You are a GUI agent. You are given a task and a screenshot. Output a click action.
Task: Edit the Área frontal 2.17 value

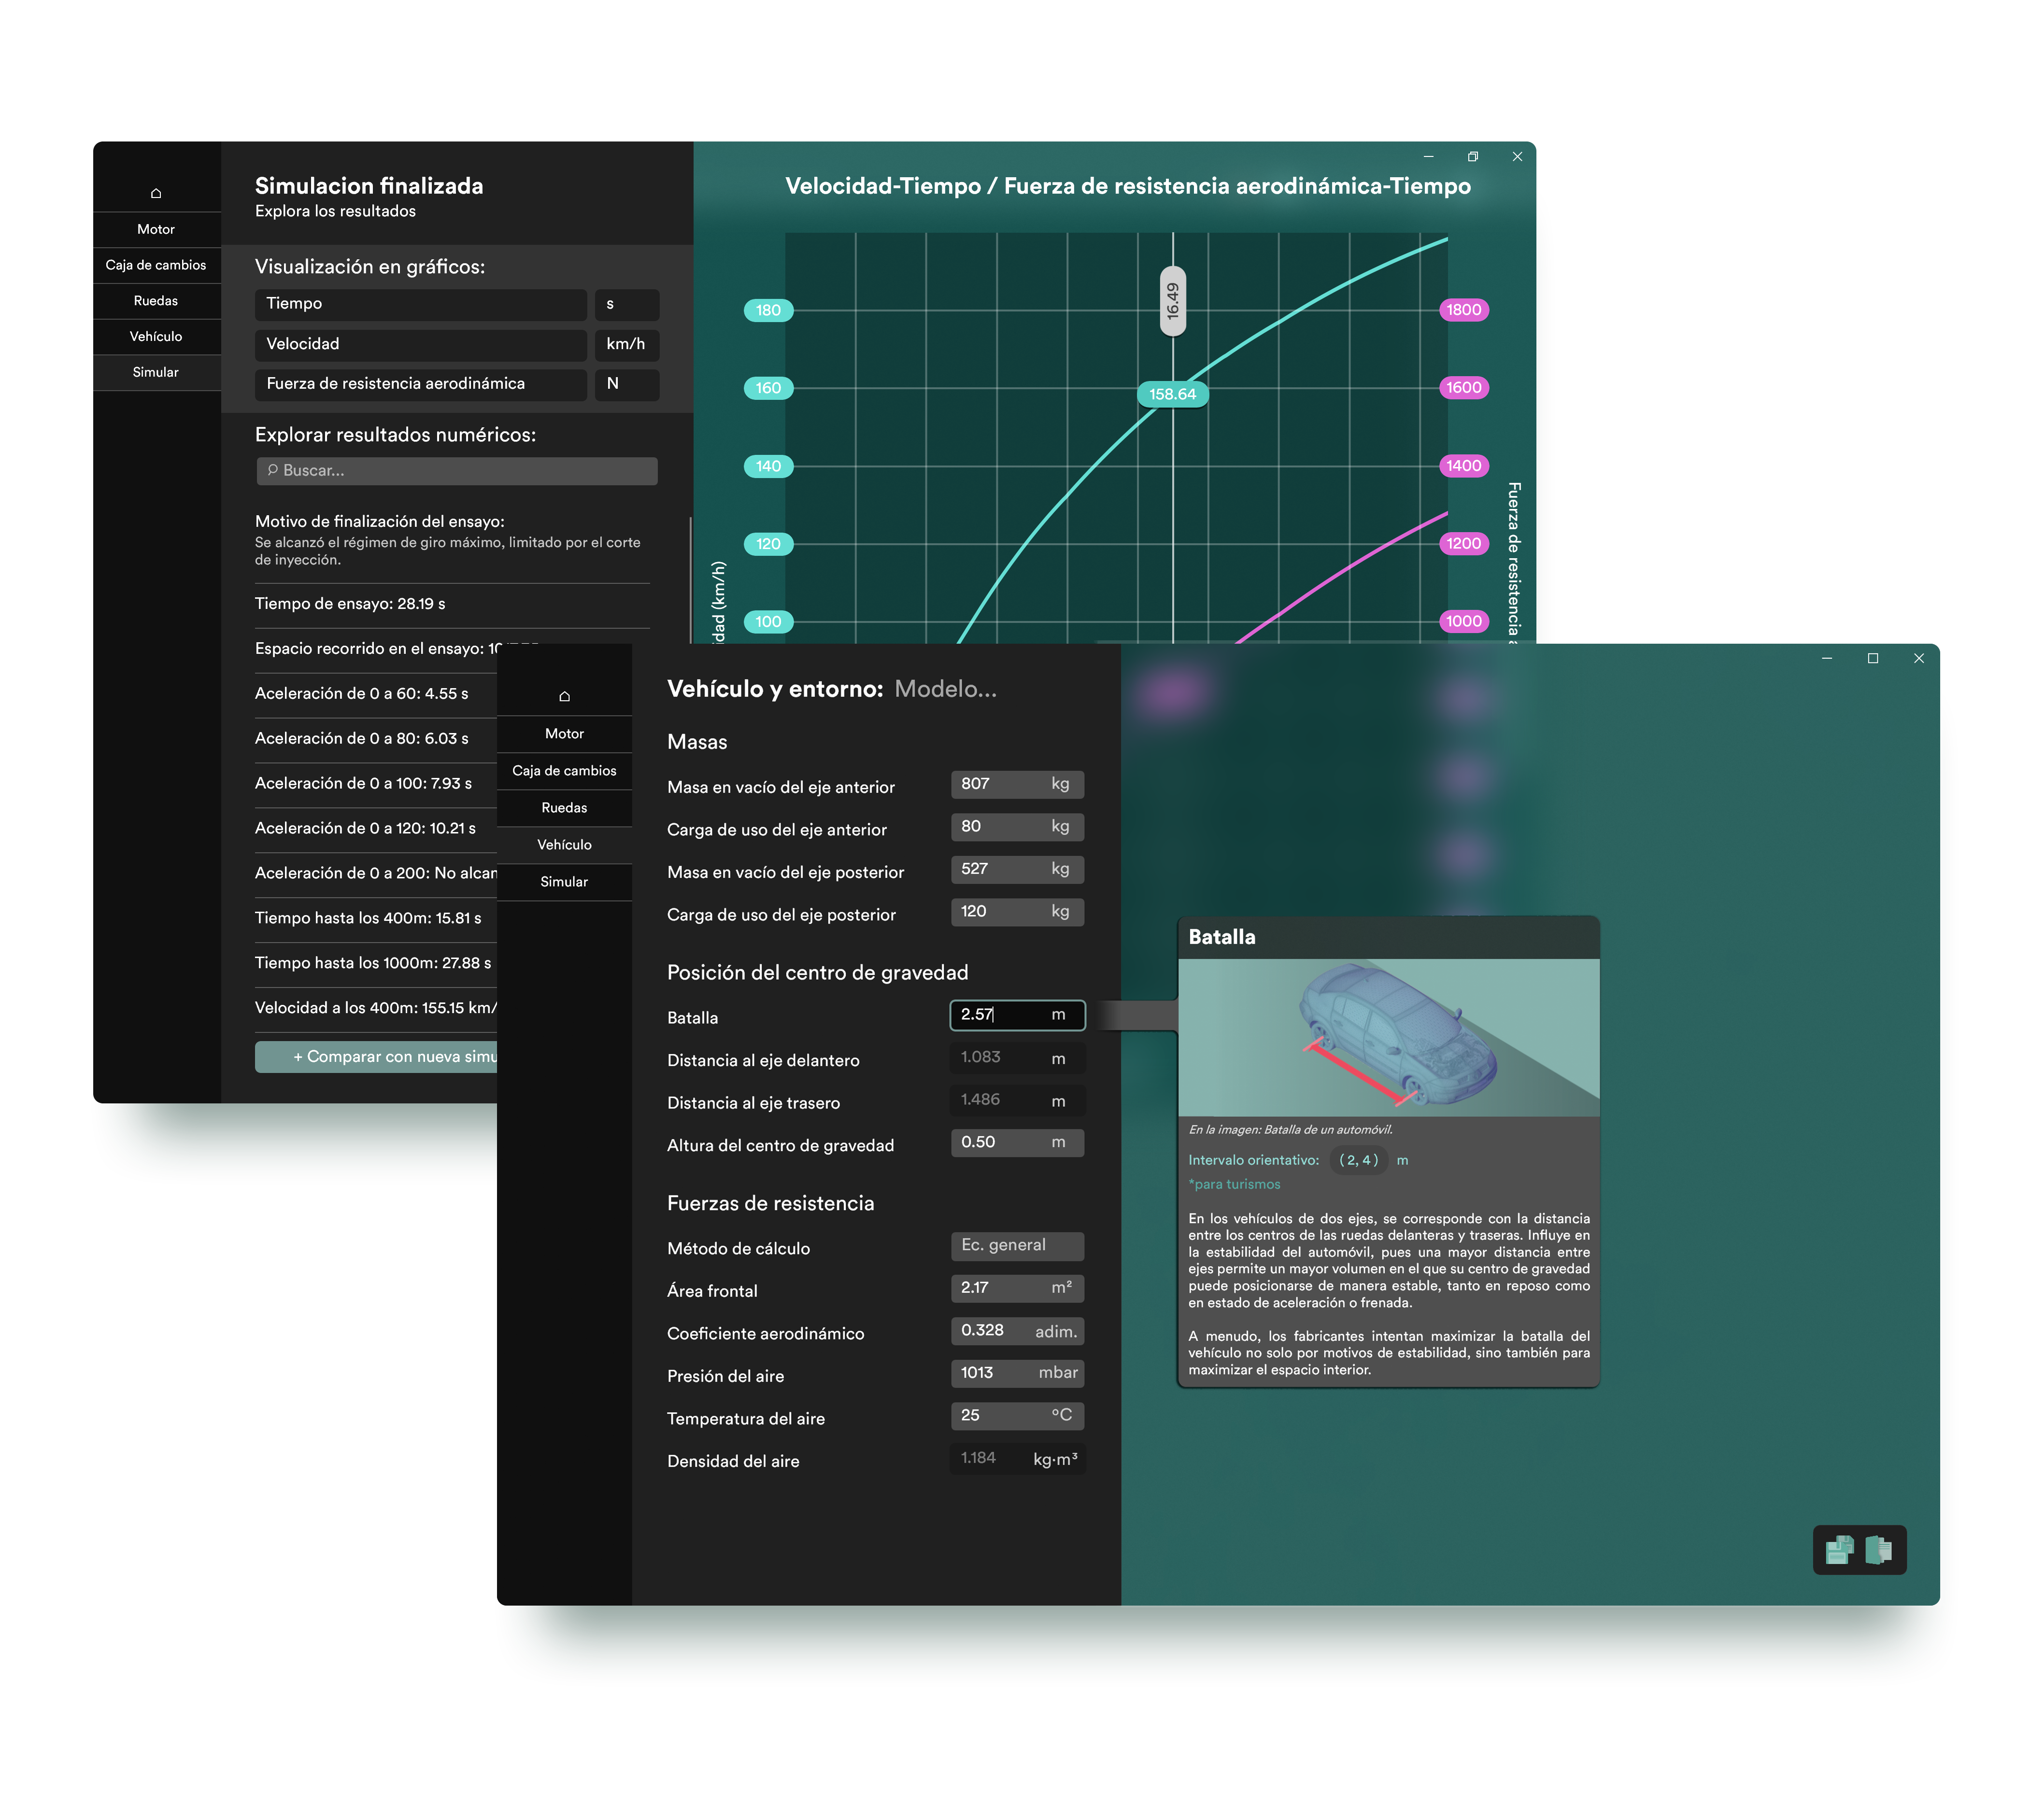click(1017, 1289)
